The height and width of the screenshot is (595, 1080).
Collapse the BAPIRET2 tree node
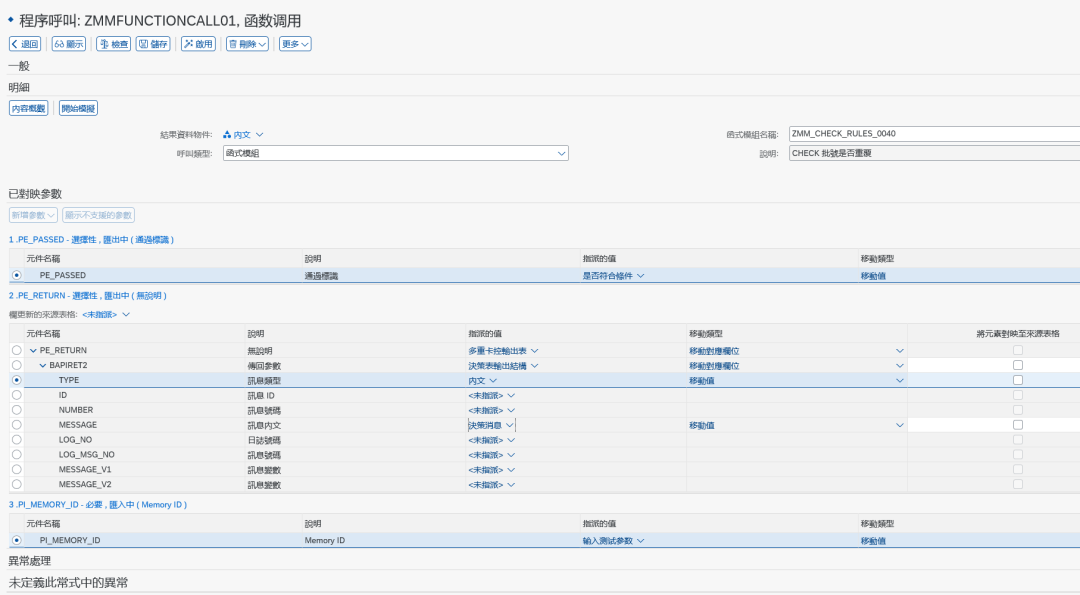coord(43,366)
